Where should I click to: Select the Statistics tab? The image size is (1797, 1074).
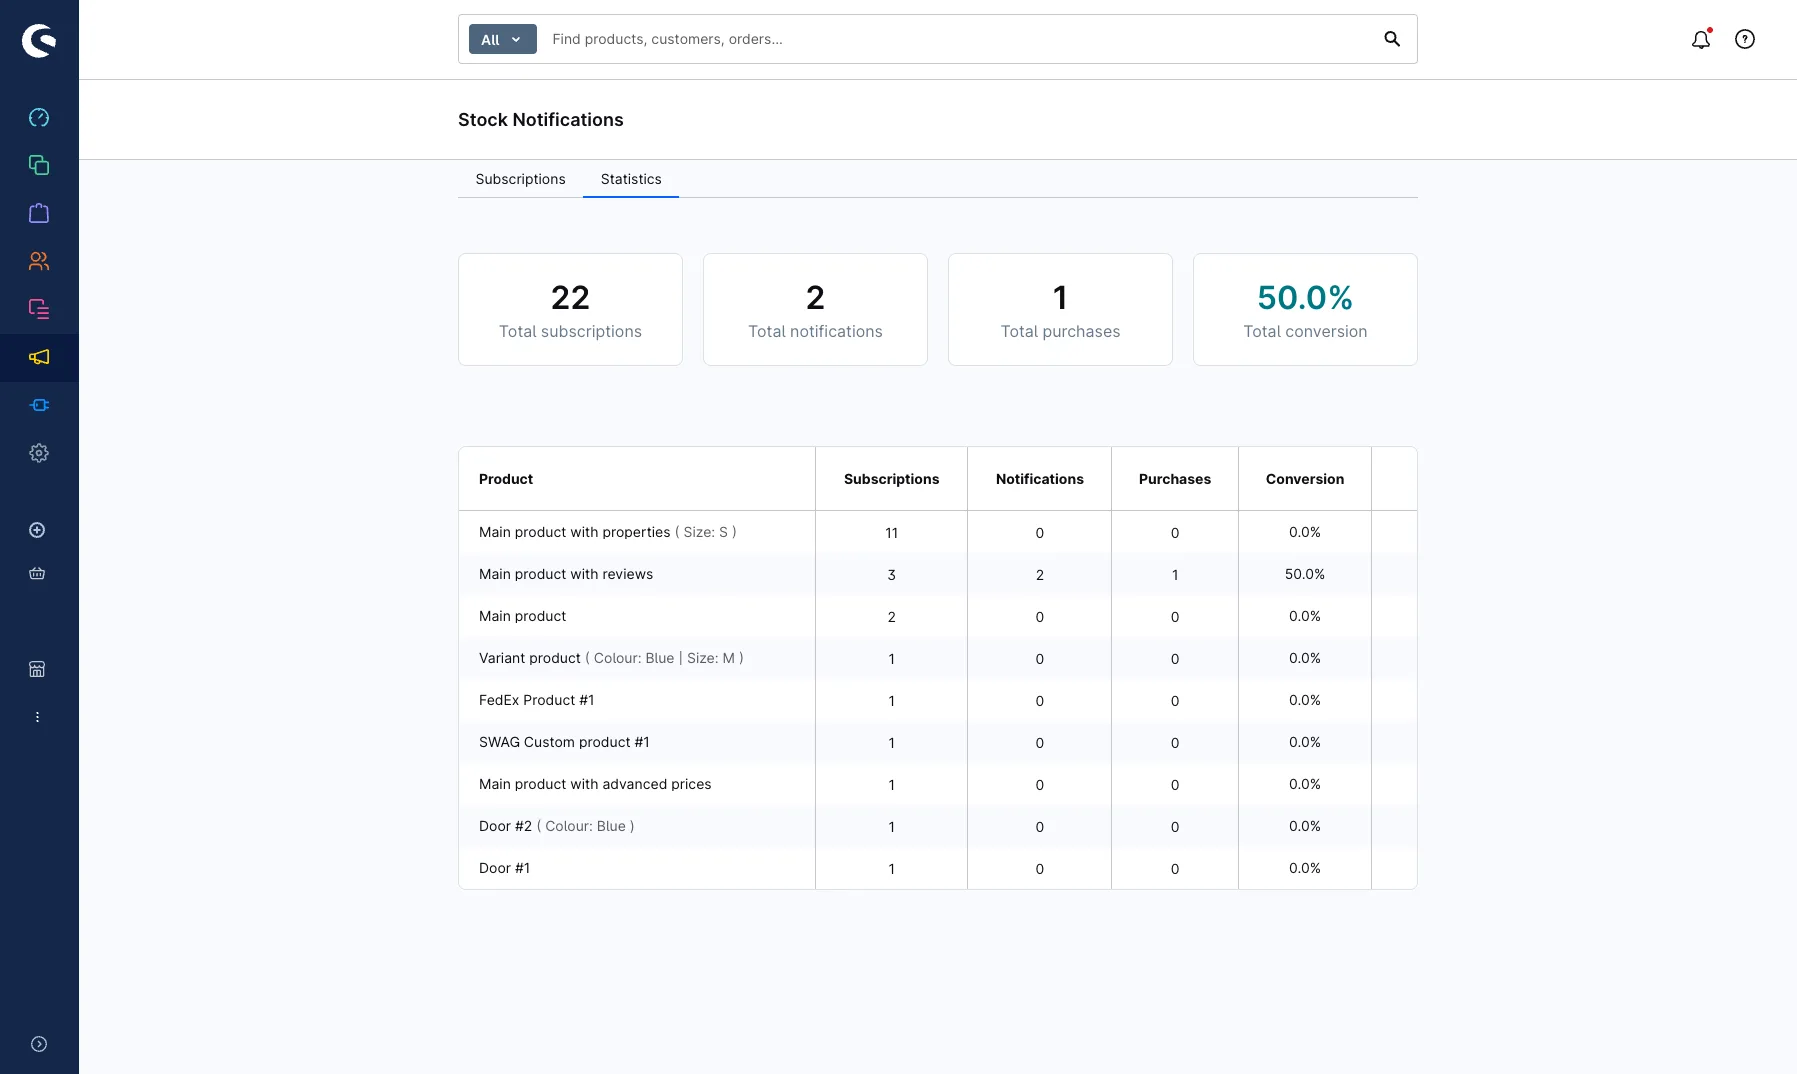pyautogui.click(x=631, y=179)
